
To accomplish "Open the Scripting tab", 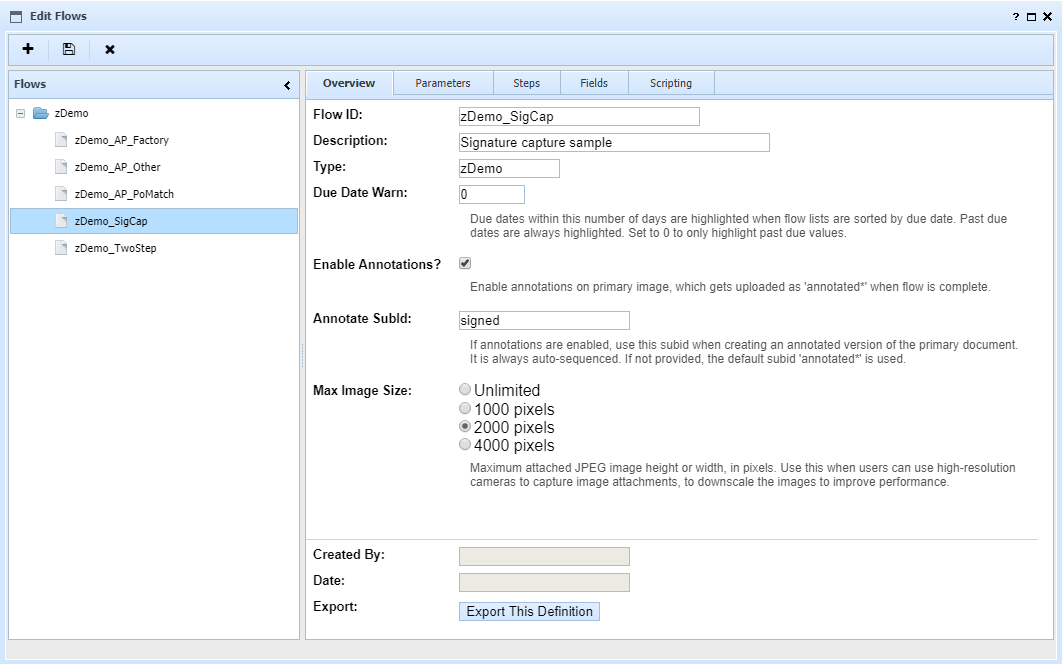I will (x=670, y=83).
